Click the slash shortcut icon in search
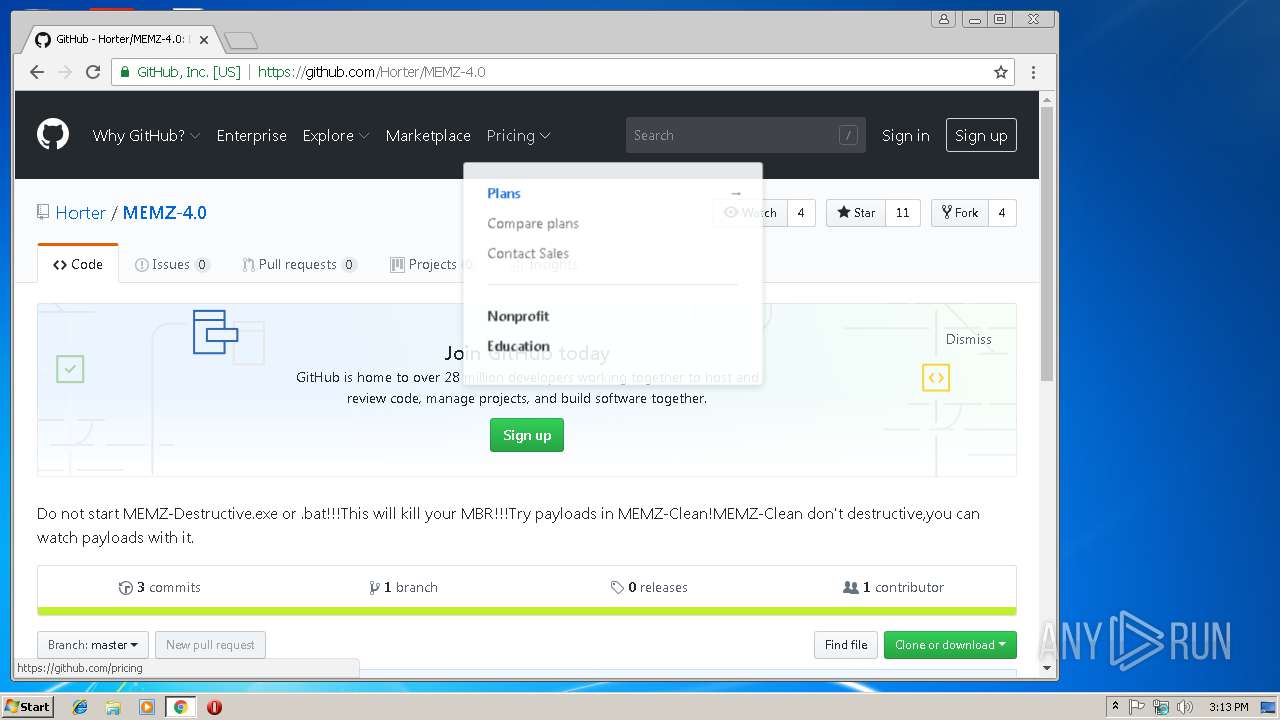This screenshot has width=1280, height=720. (848, 135)
